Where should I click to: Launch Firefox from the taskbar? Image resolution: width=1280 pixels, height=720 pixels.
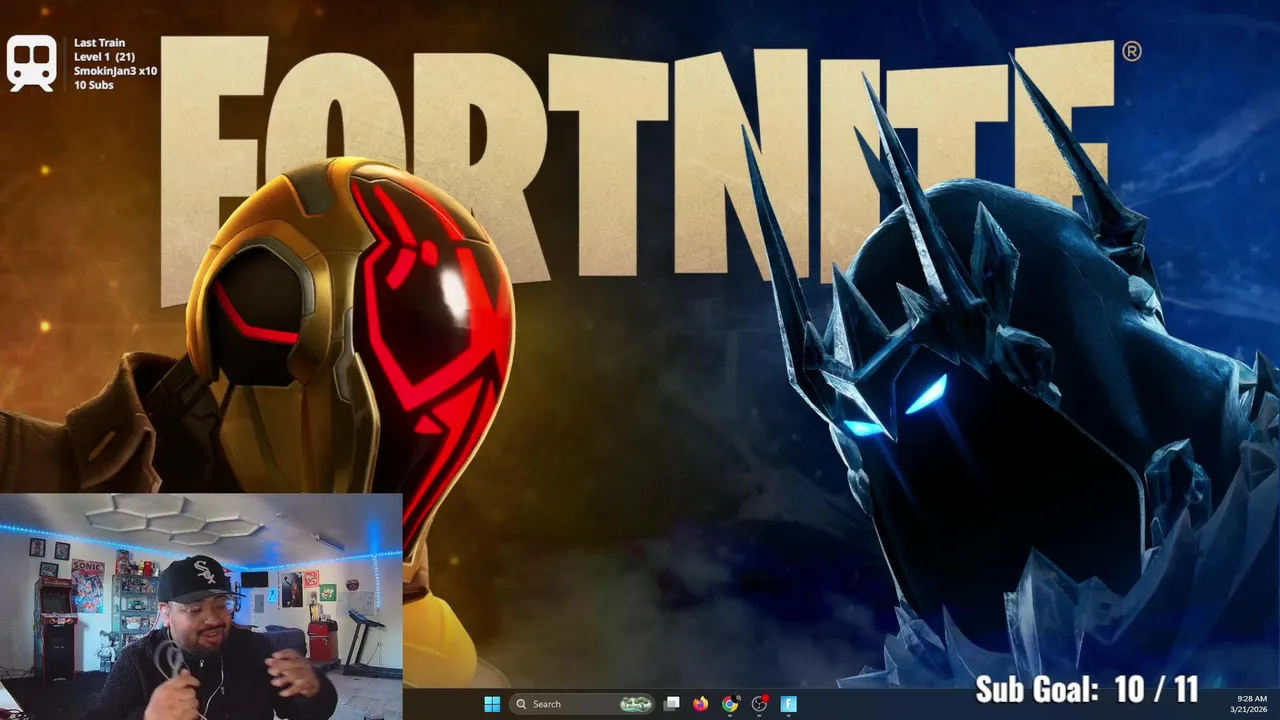tap(700, 704)
